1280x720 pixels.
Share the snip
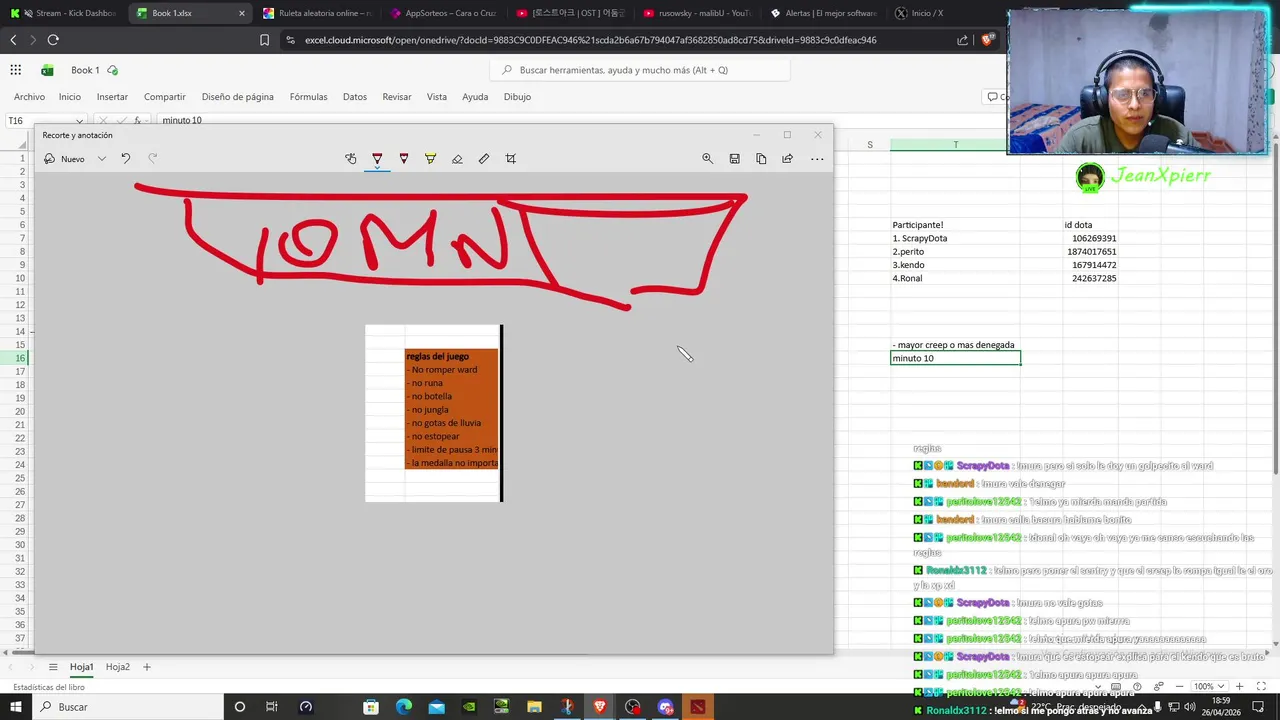coord(788,159)
